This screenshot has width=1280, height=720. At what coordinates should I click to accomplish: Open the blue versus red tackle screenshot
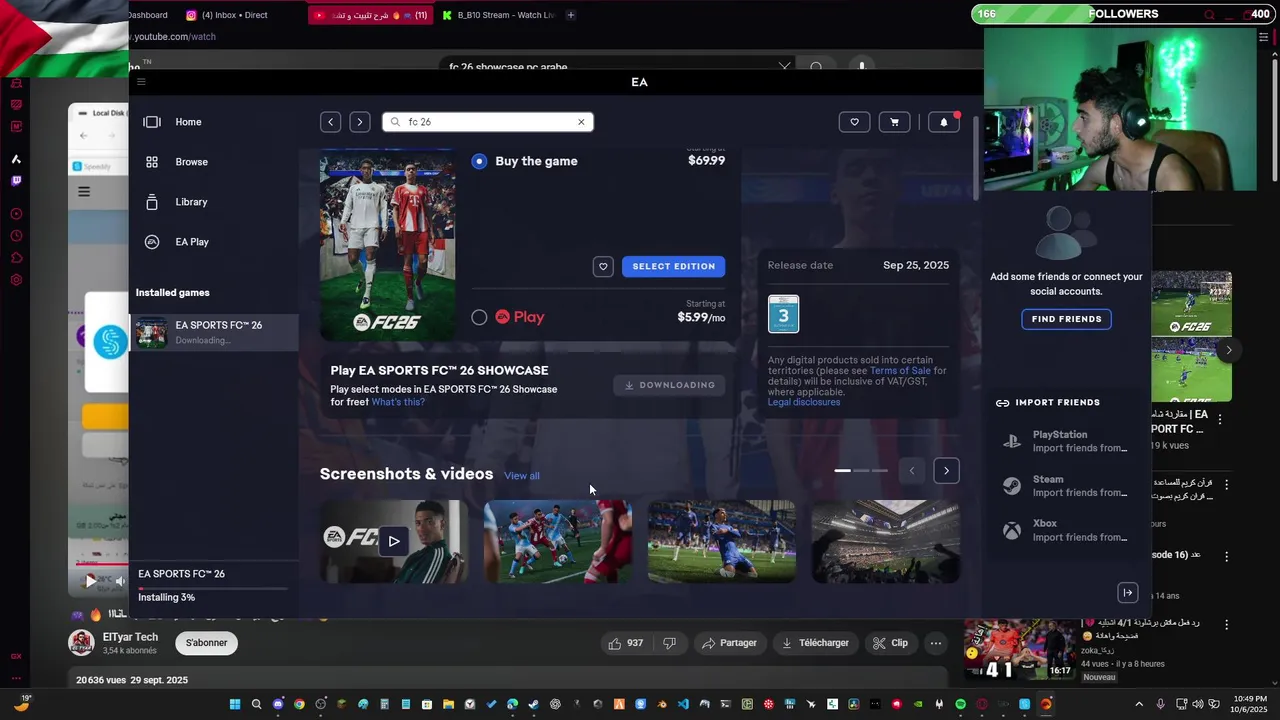pyautogui.click(x=558, y=541)
